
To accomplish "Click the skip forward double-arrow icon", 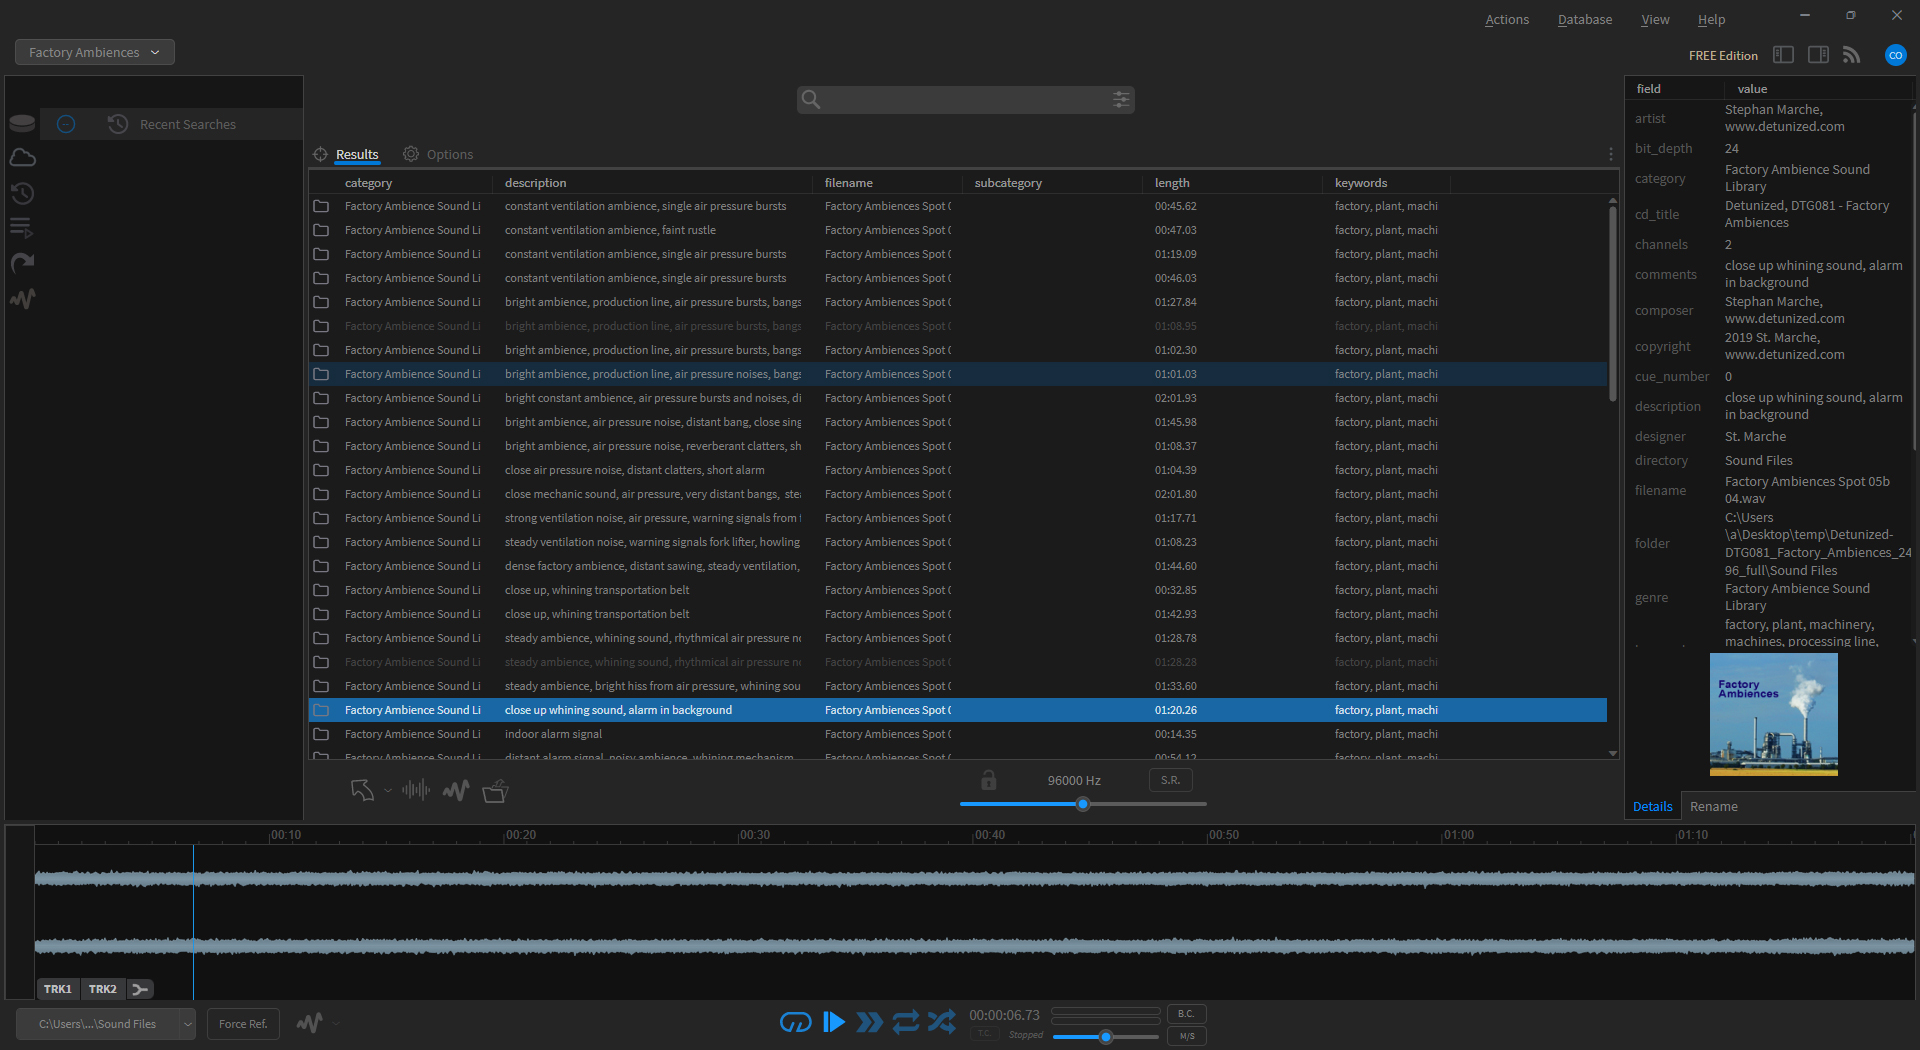I will (x=869, y=1021).
